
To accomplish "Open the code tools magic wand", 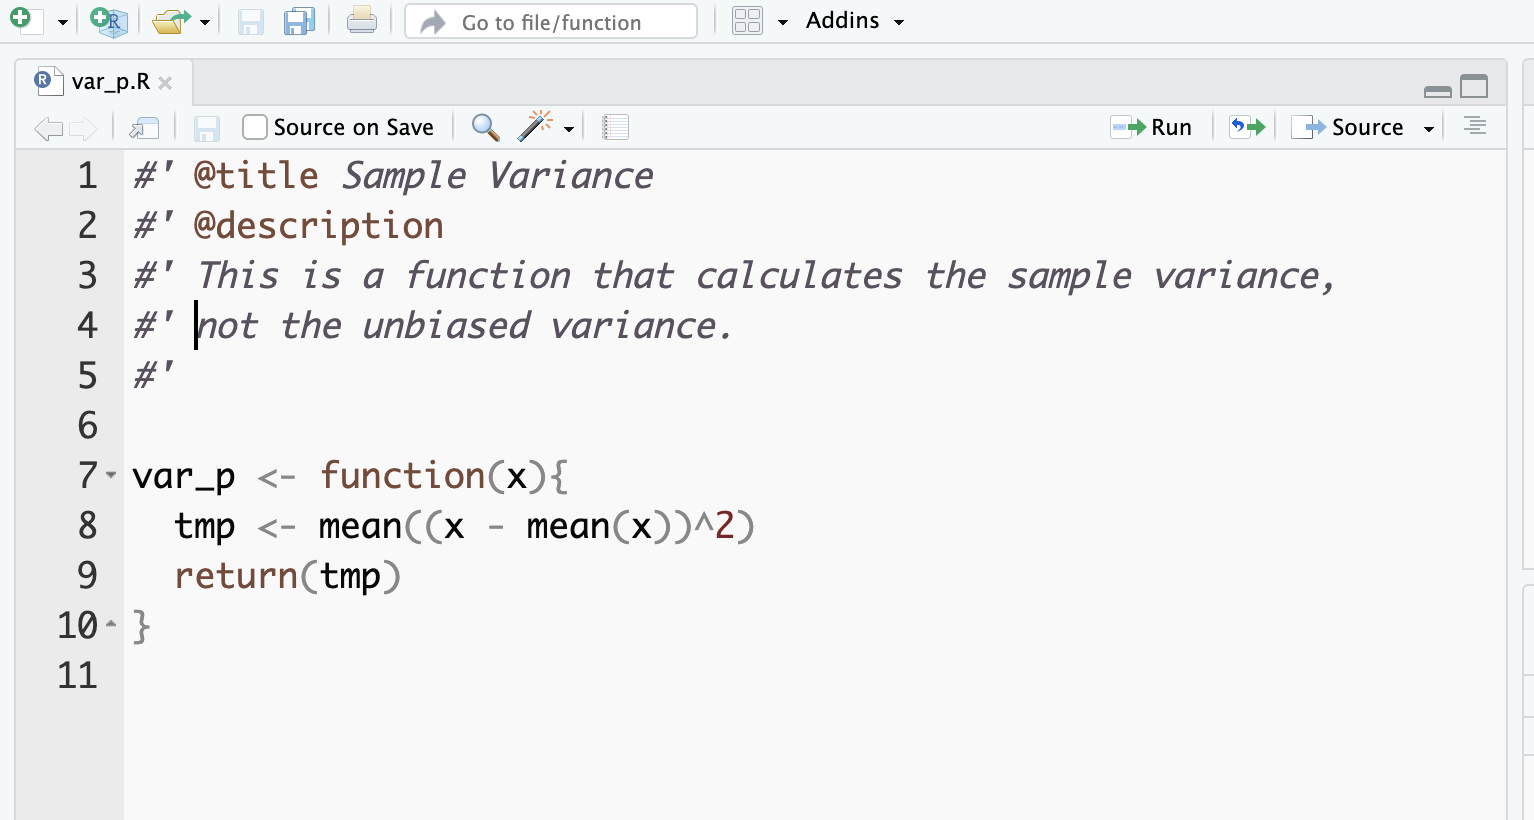I will 536,127.
